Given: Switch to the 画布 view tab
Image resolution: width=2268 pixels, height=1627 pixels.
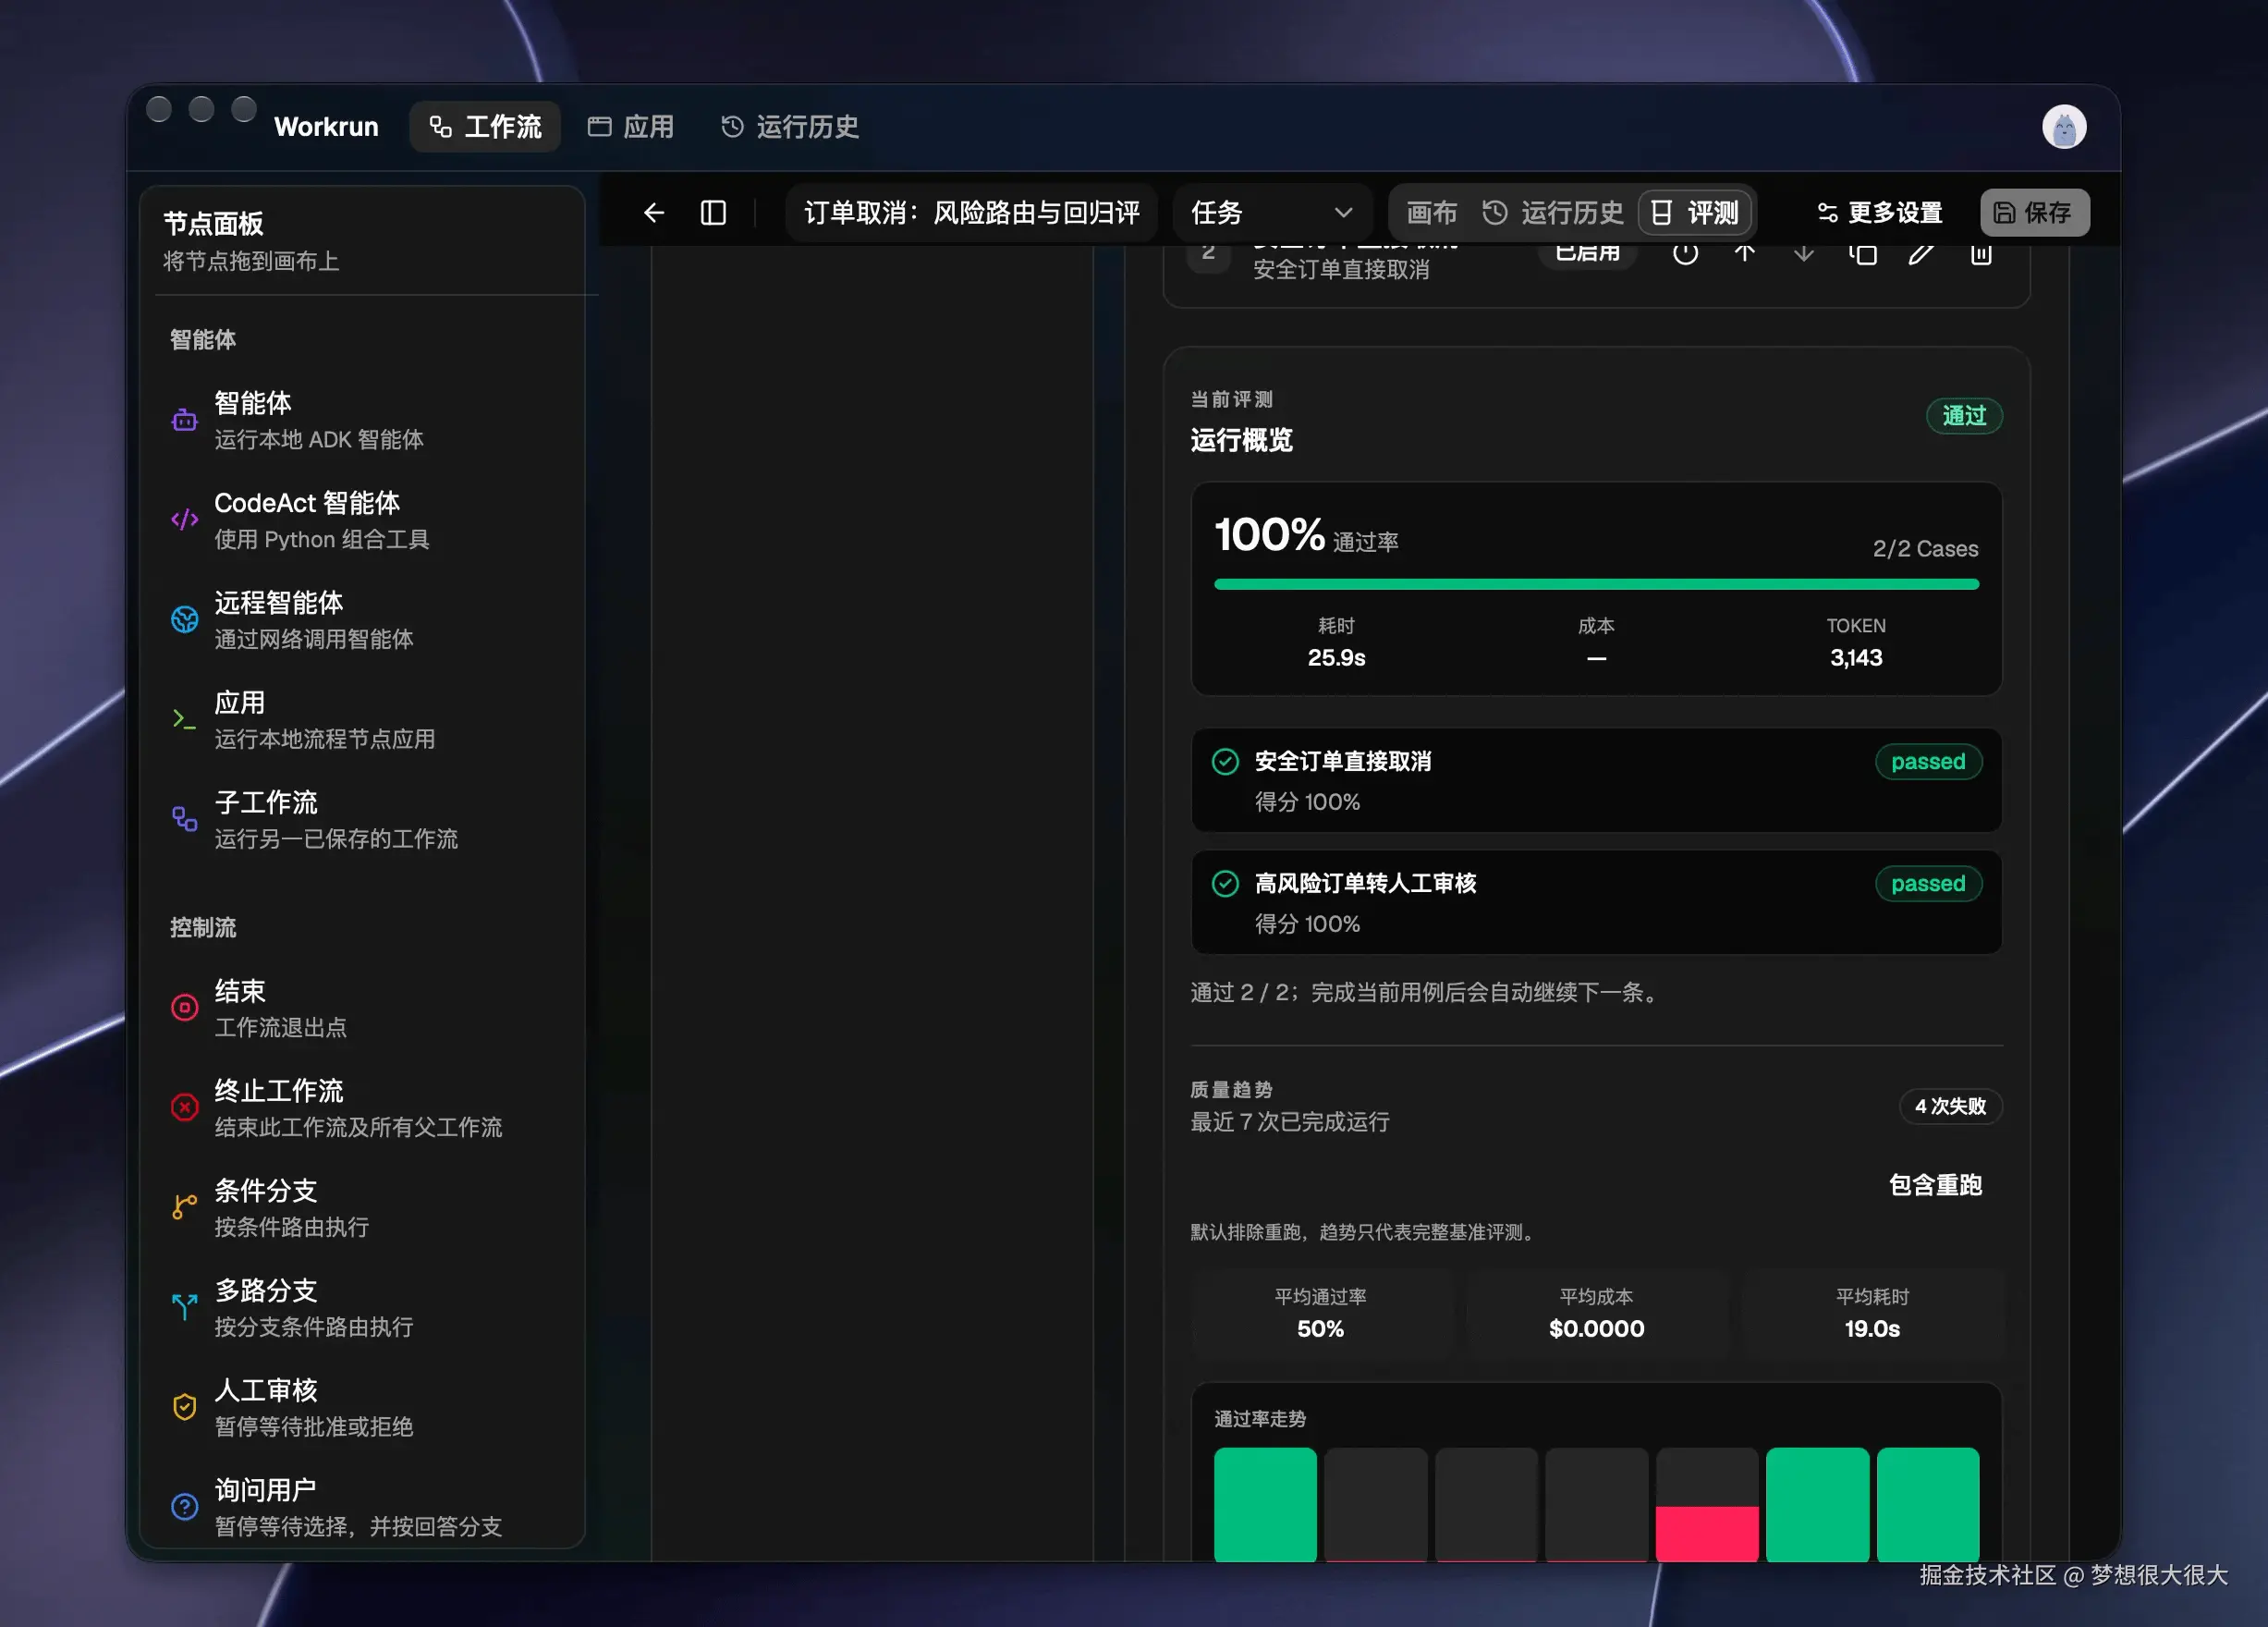Looking at the screenshot, I should point(1431,213).
